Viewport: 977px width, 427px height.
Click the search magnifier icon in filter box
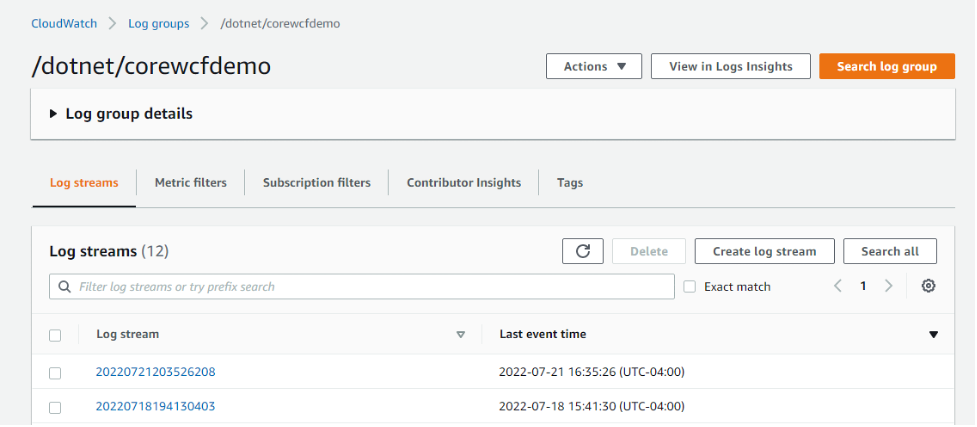pos(65,287)
